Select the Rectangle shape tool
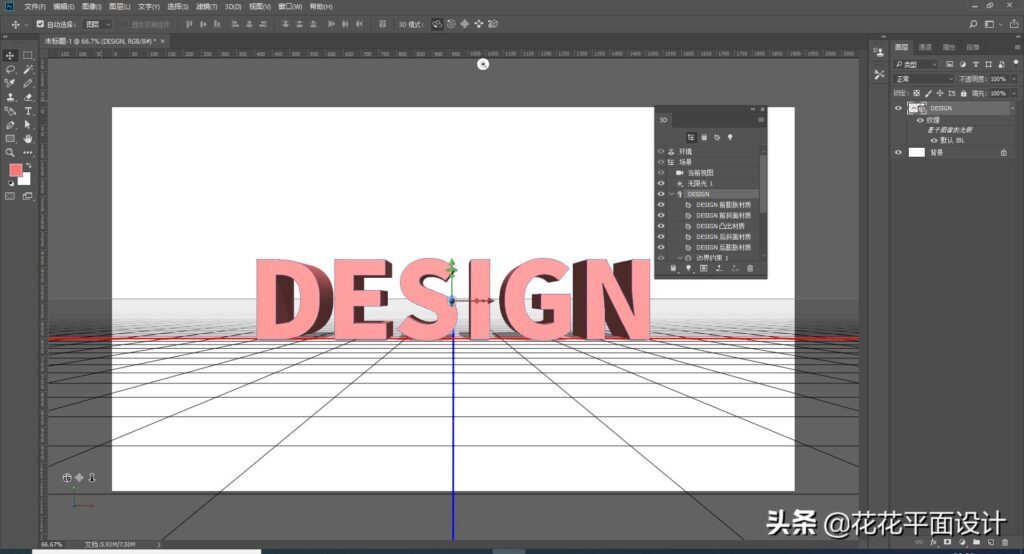Image resolution: width=1024 pixels, height=554 pixels. [x=10, y=138]
